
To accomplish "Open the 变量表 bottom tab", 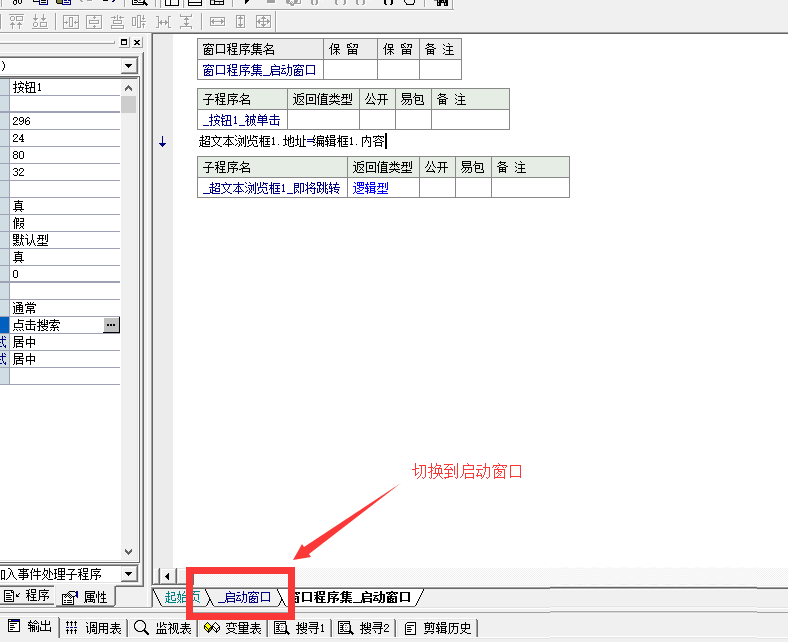I will pos(233,627).
